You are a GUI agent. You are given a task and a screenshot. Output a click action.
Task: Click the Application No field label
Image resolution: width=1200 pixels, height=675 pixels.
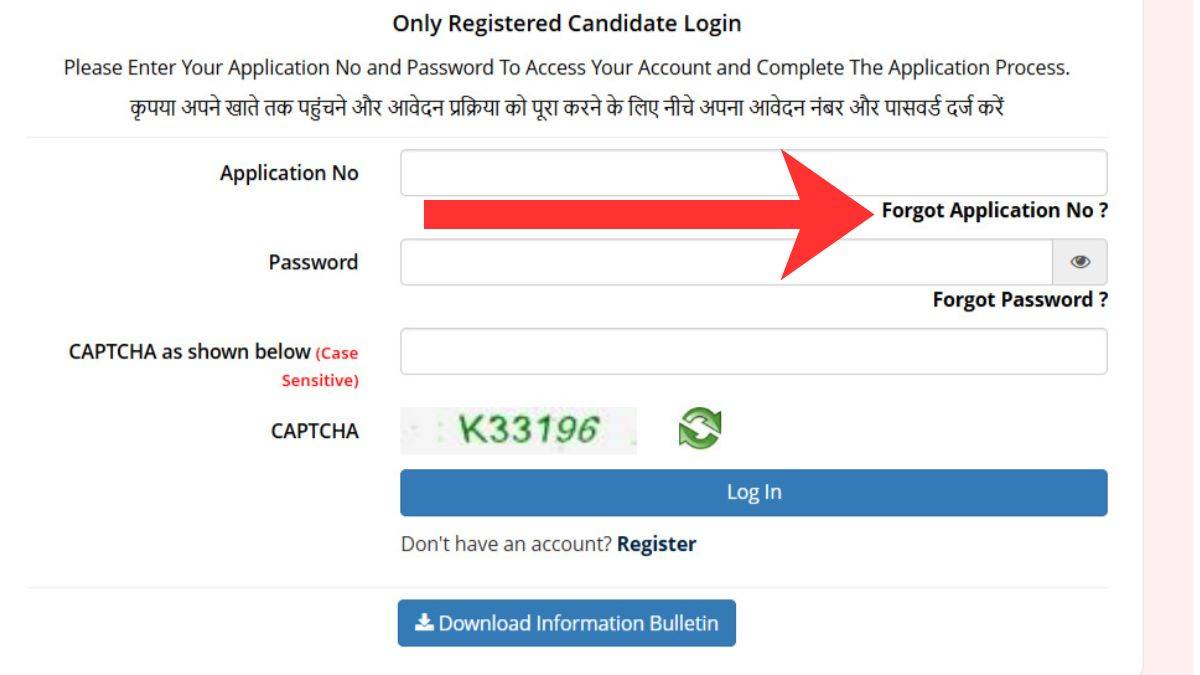[x=289, y=172]
